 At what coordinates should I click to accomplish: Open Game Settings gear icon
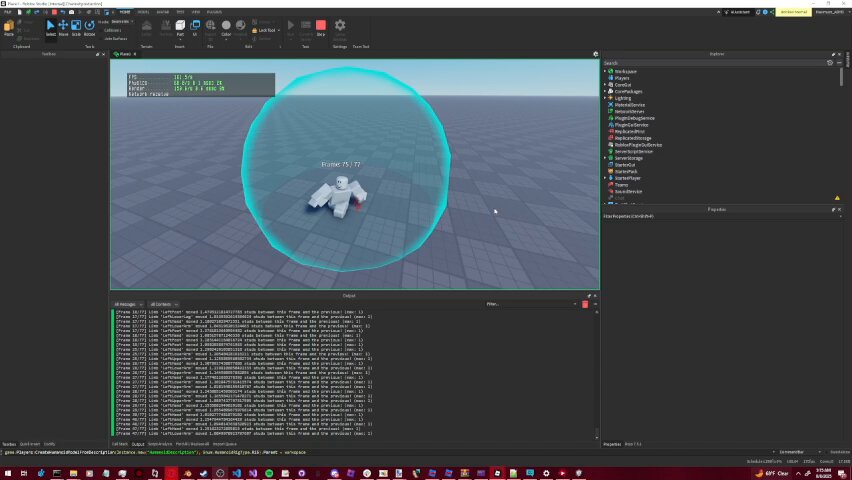[x=340, y=28]
